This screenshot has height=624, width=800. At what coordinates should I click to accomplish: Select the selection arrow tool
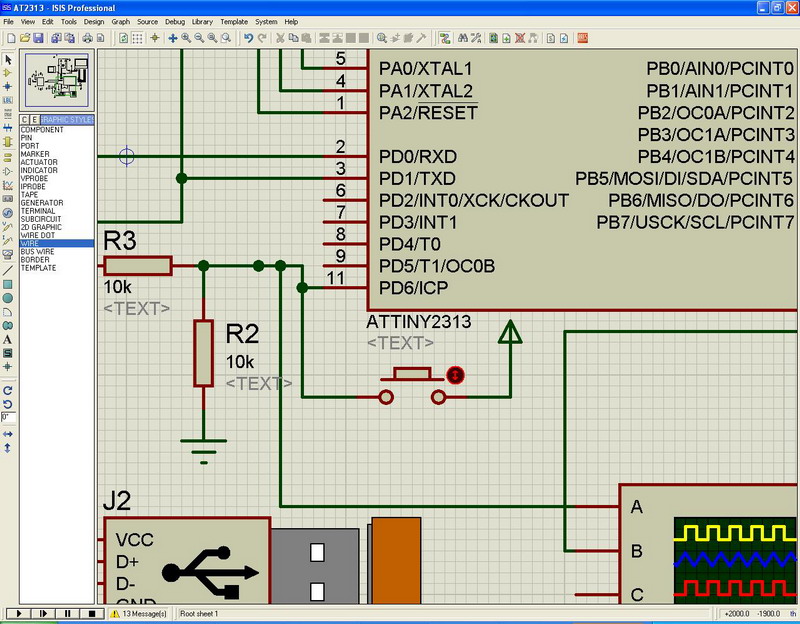pos(7,60)
